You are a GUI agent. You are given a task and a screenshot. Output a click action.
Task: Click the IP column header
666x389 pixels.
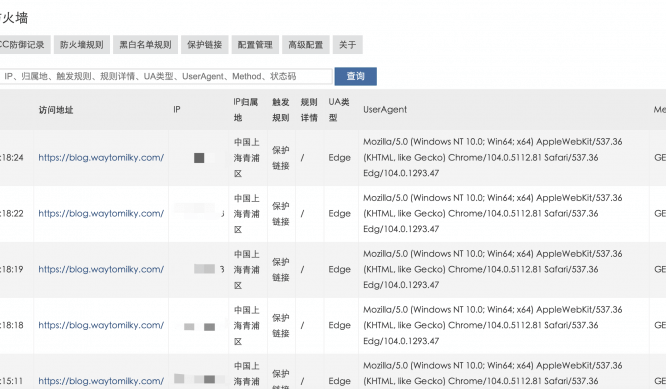(177, 110)
